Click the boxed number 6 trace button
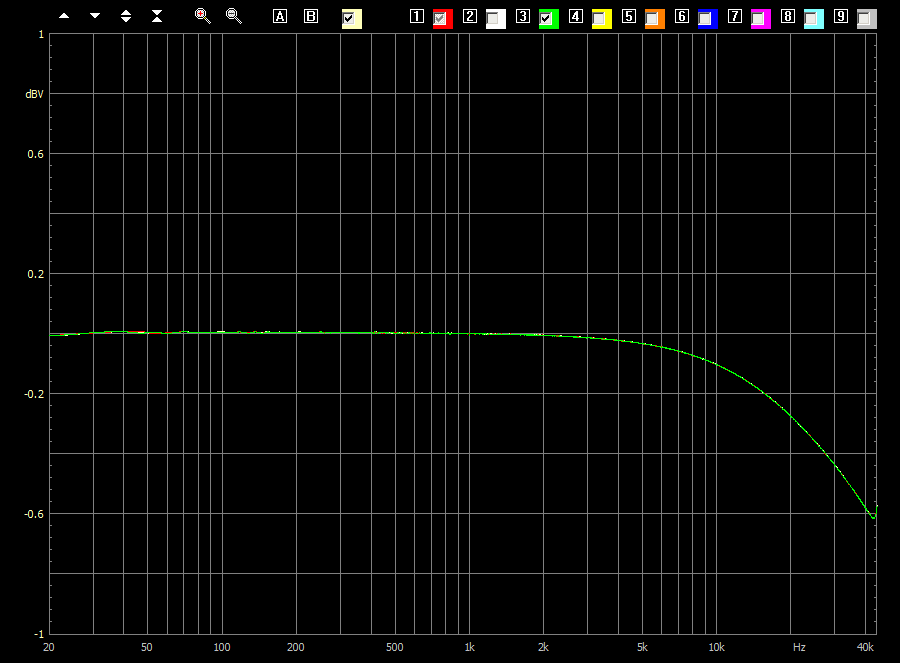Screen dimensions: 900x663 point(682,16)
